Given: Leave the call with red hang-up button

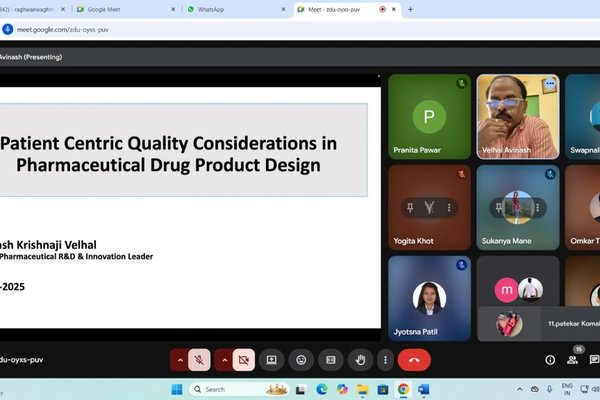Looking at the screenshot, I should (414, 359).
